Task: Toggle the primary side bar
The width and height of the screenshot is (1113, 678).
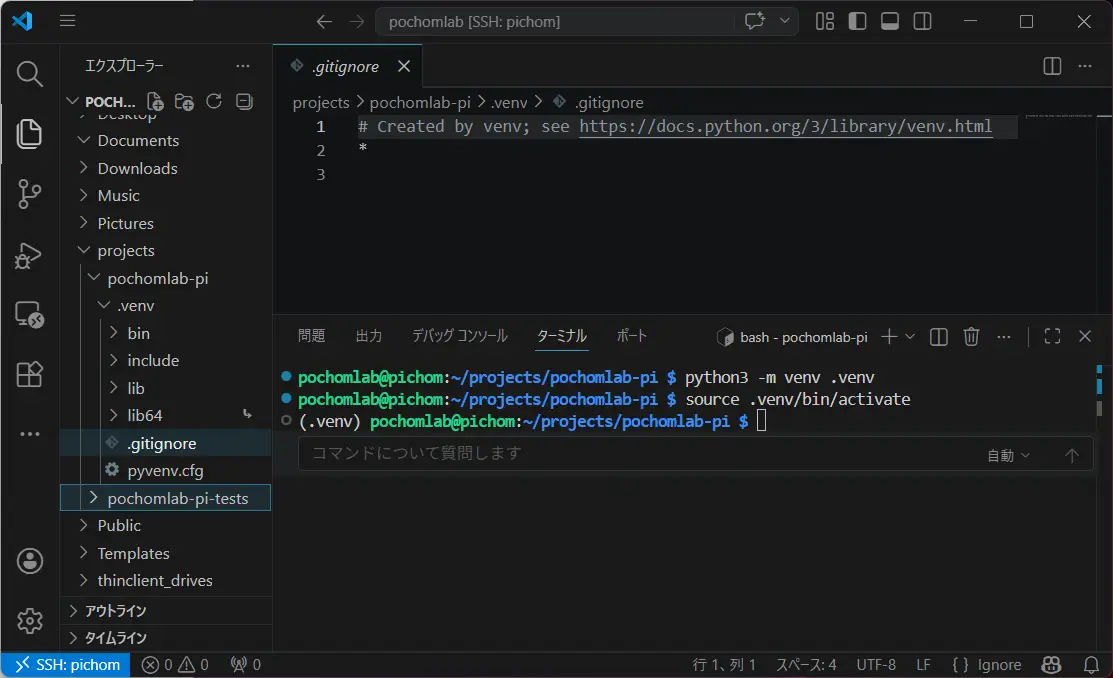Action: pyautogui.click(x=857, y=21)
